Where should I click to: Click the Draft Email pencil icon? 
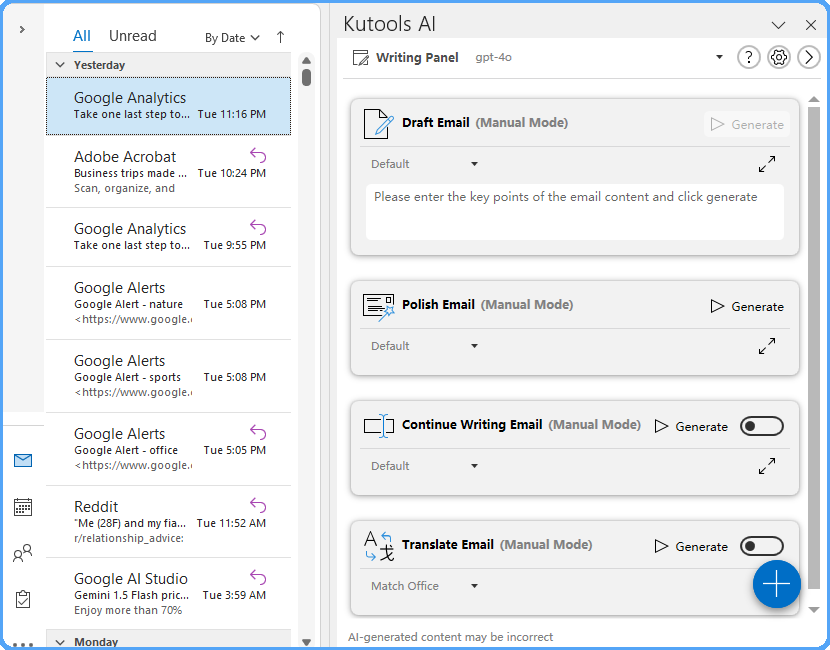[x=375, y=122]
